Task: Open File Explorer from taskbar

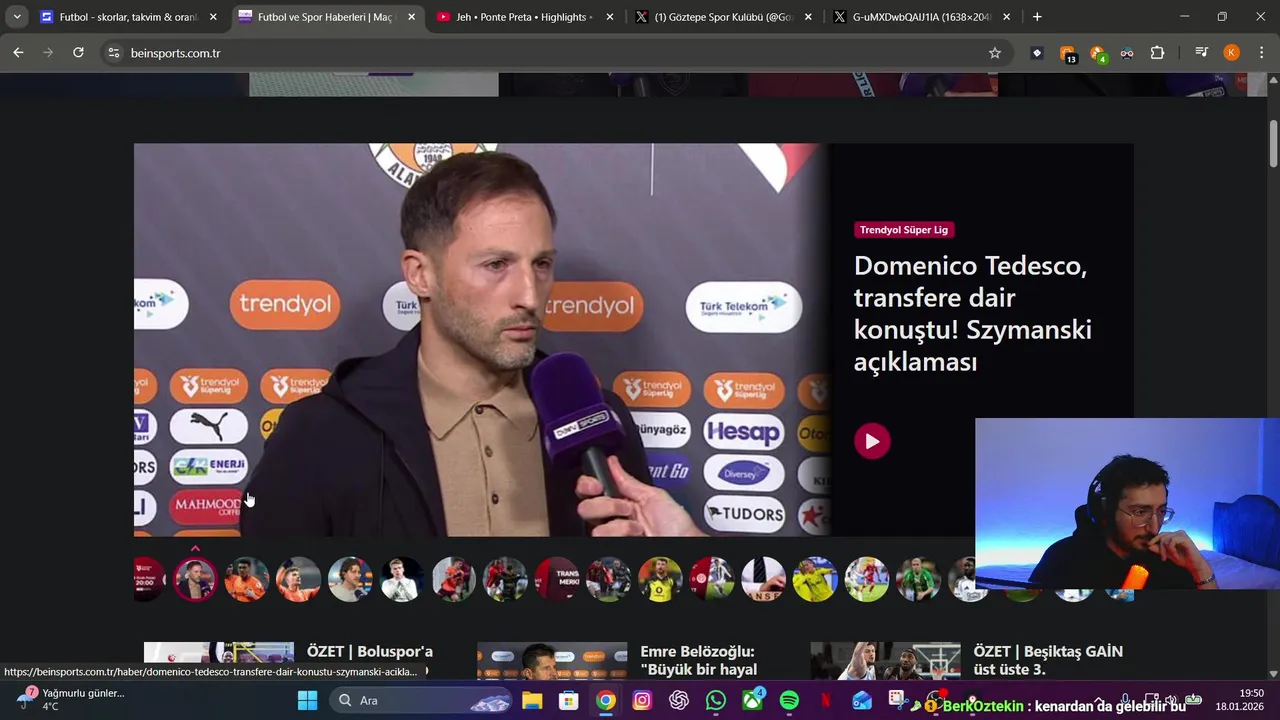Action: [532, 700]
